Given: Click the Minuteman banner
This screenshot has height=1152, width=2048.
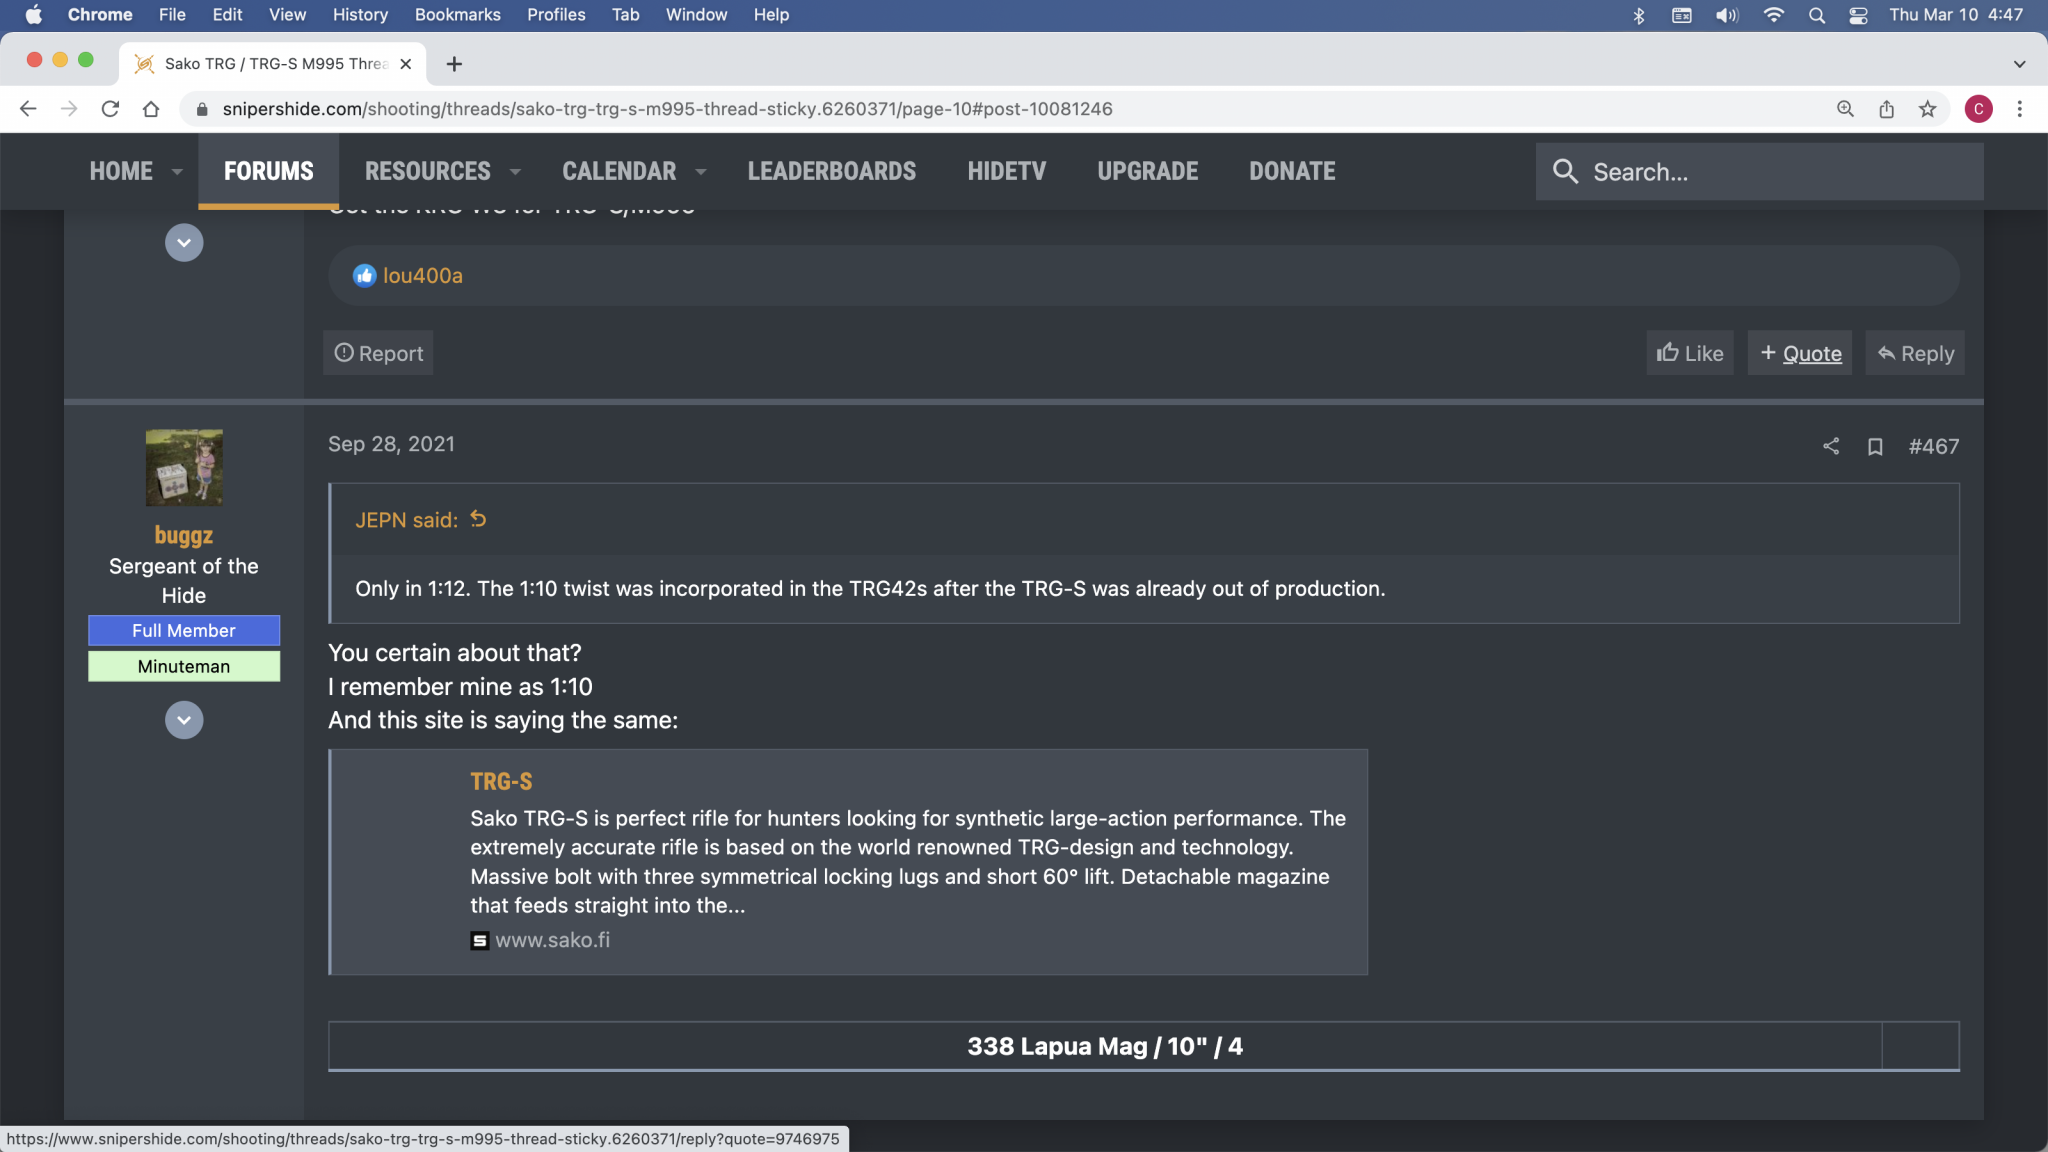Looking at the screenshot, I should tap(184, 667).
